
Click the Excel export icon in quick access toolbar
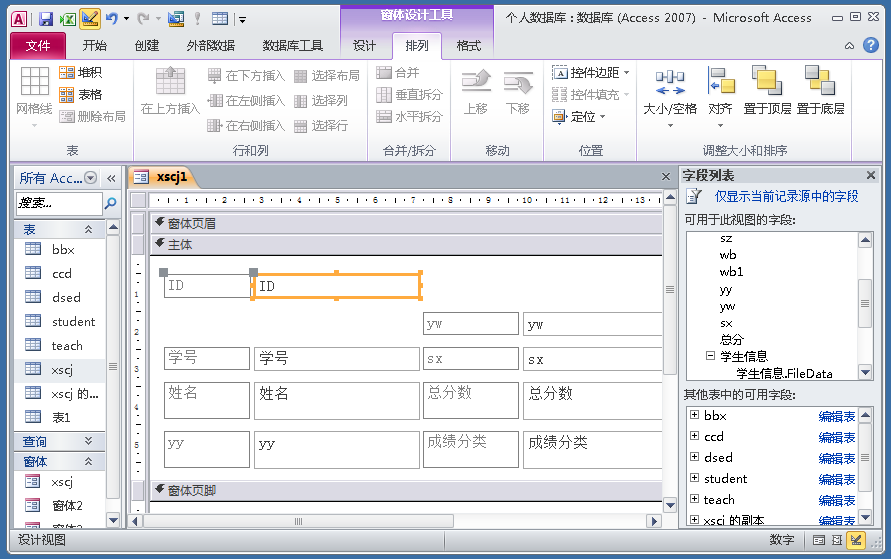[68, 19]
